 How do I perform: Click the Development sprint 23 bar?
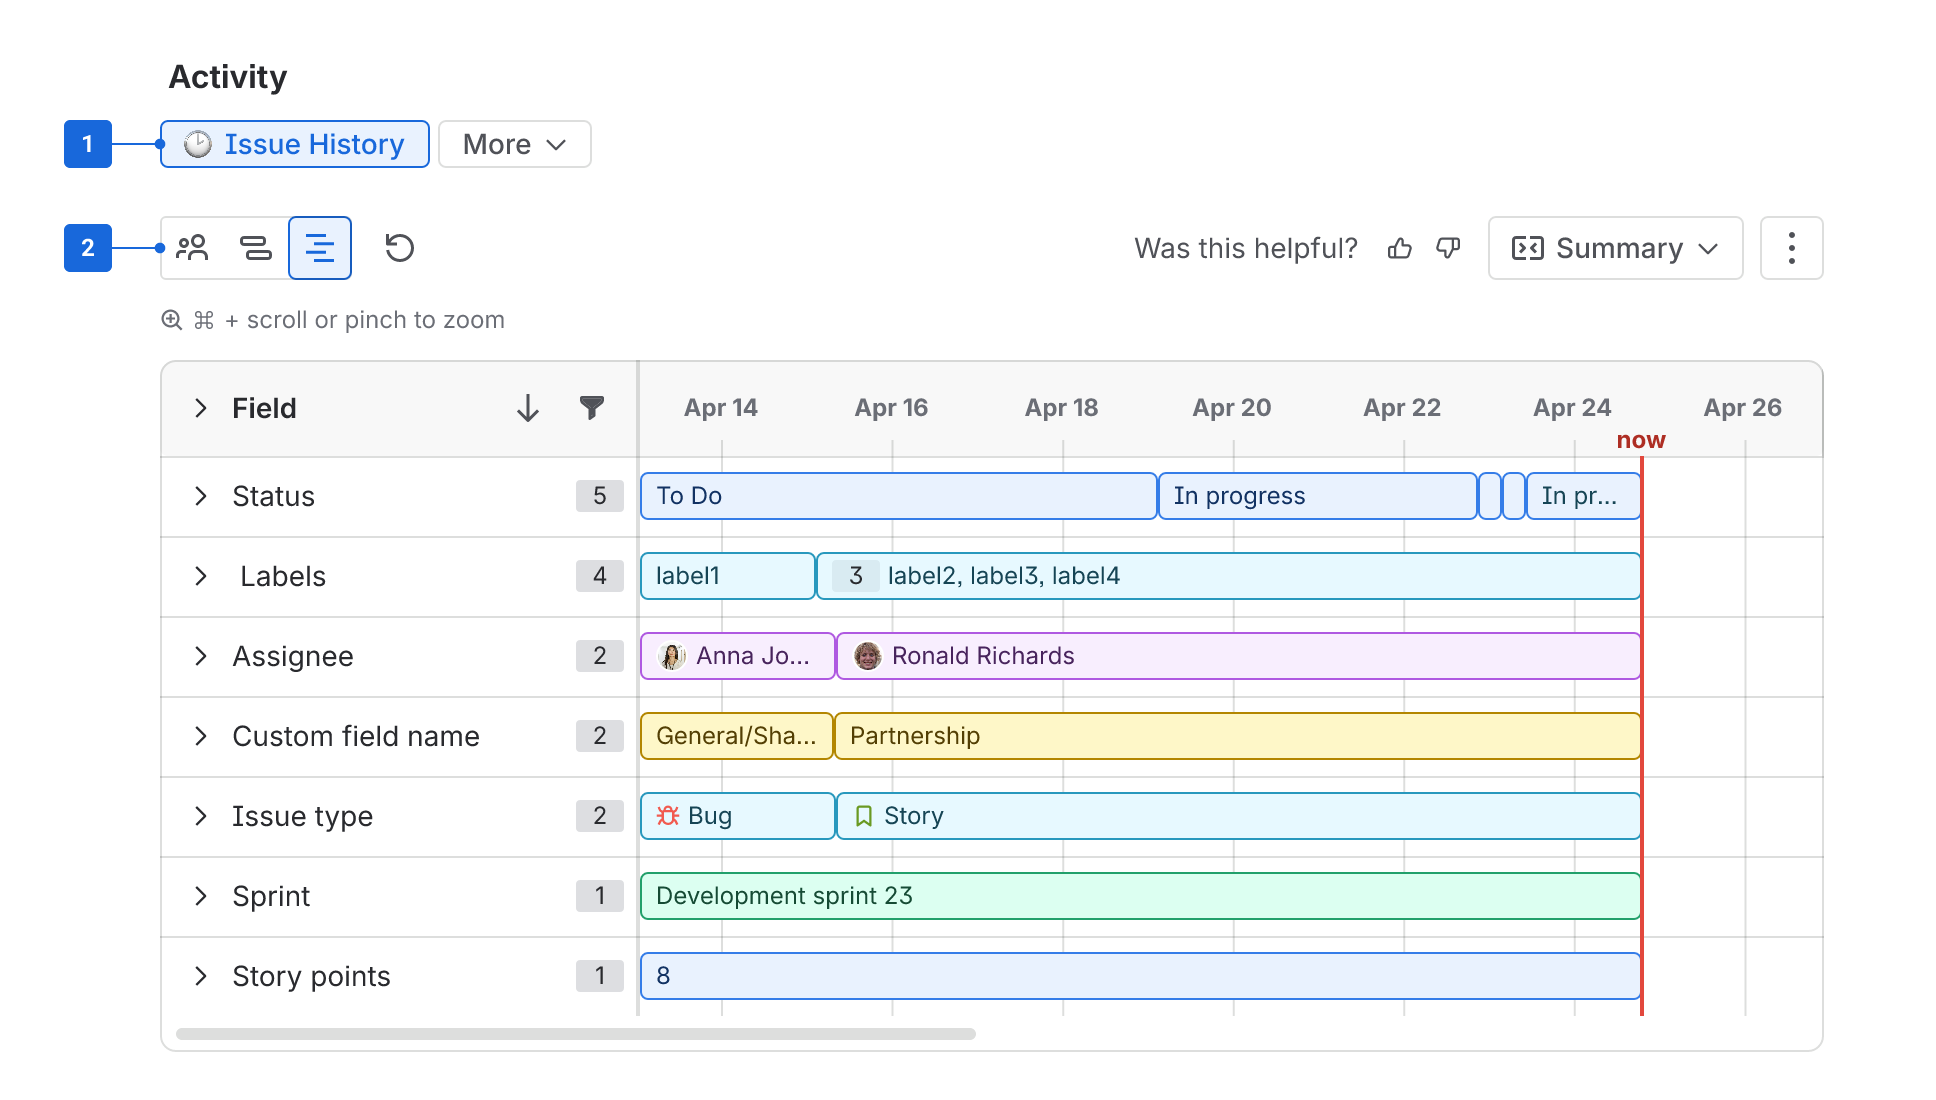[x=1140, y=896]
